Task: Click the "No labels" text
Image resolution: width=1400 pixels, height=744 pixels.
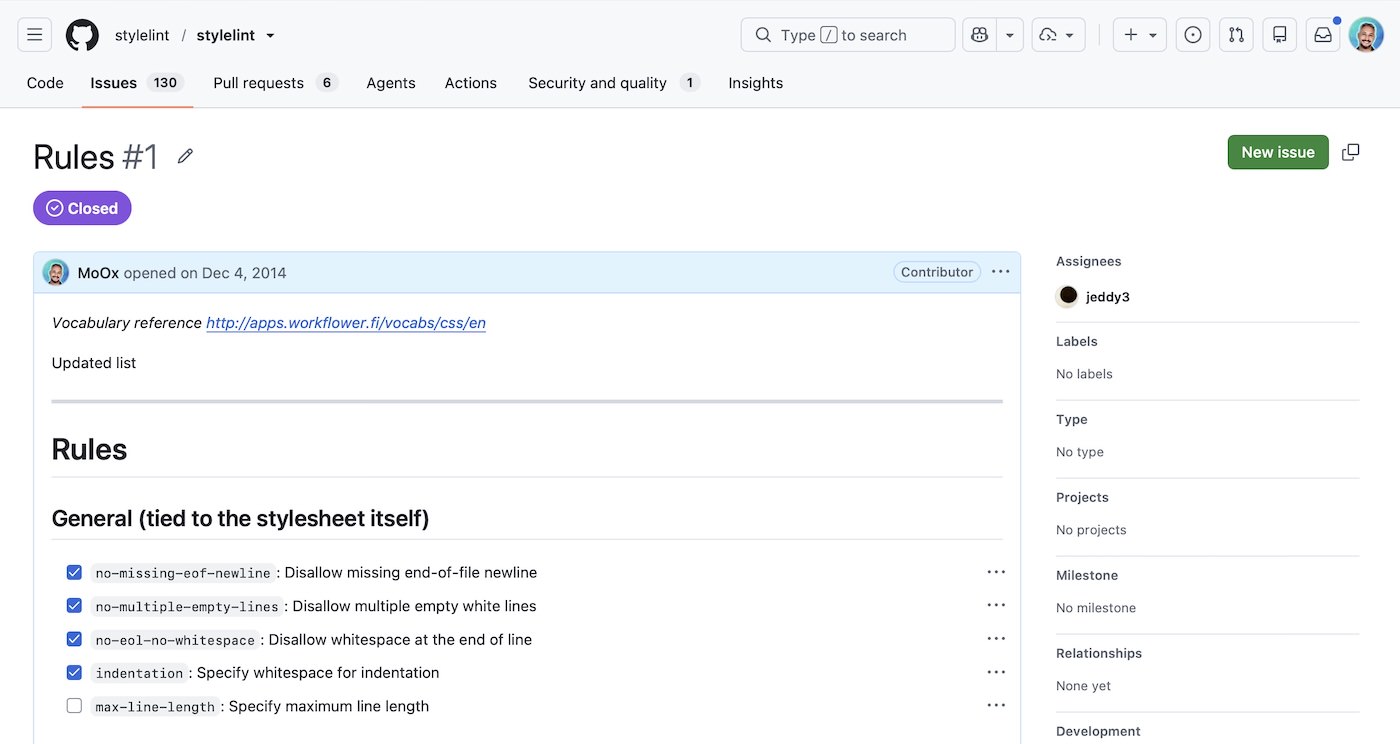Action: tap(1084, 374)
